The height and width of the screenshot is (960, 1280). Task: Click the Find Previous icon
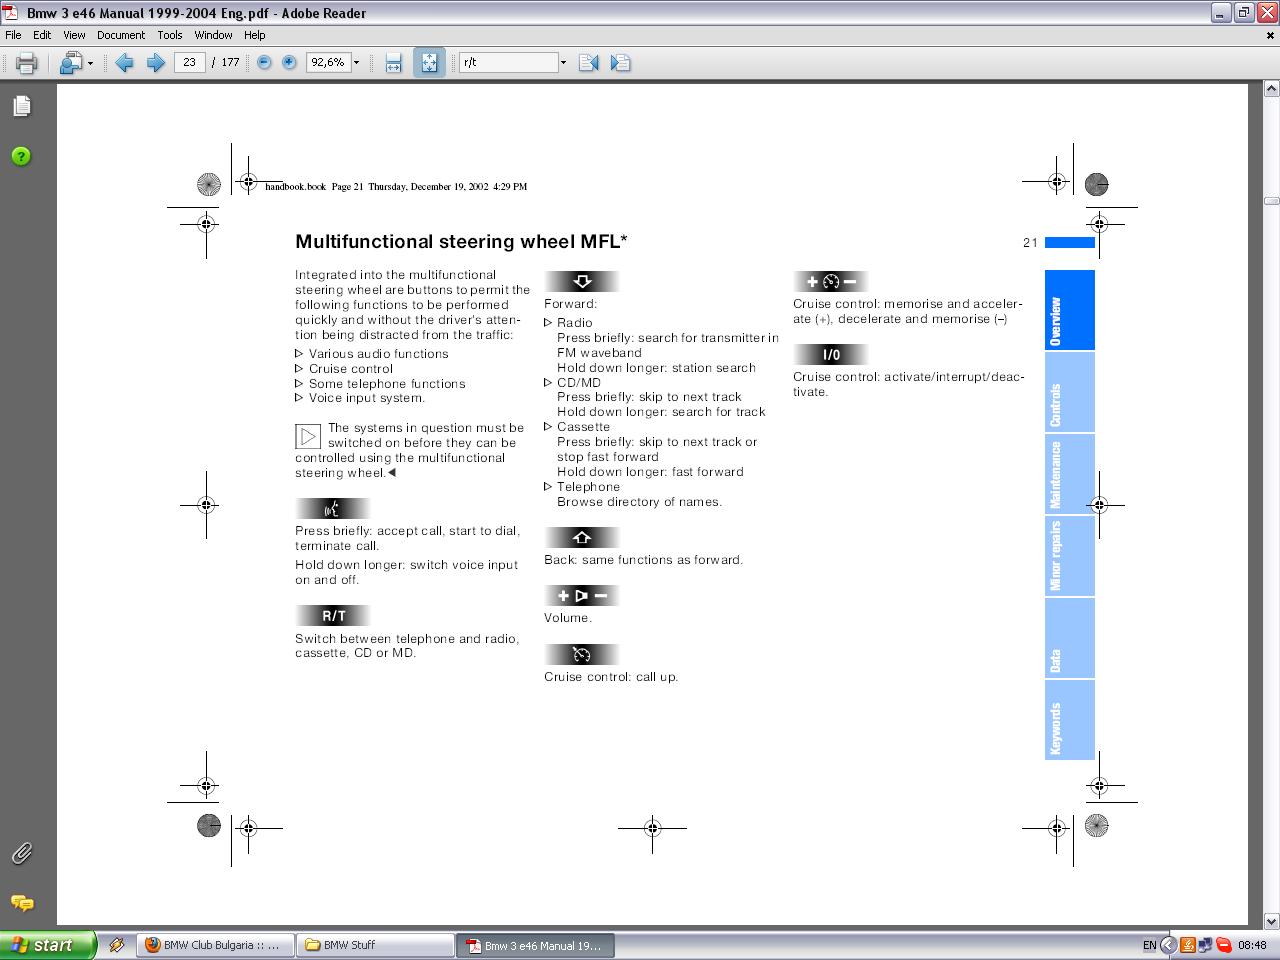tap(588, 63)
